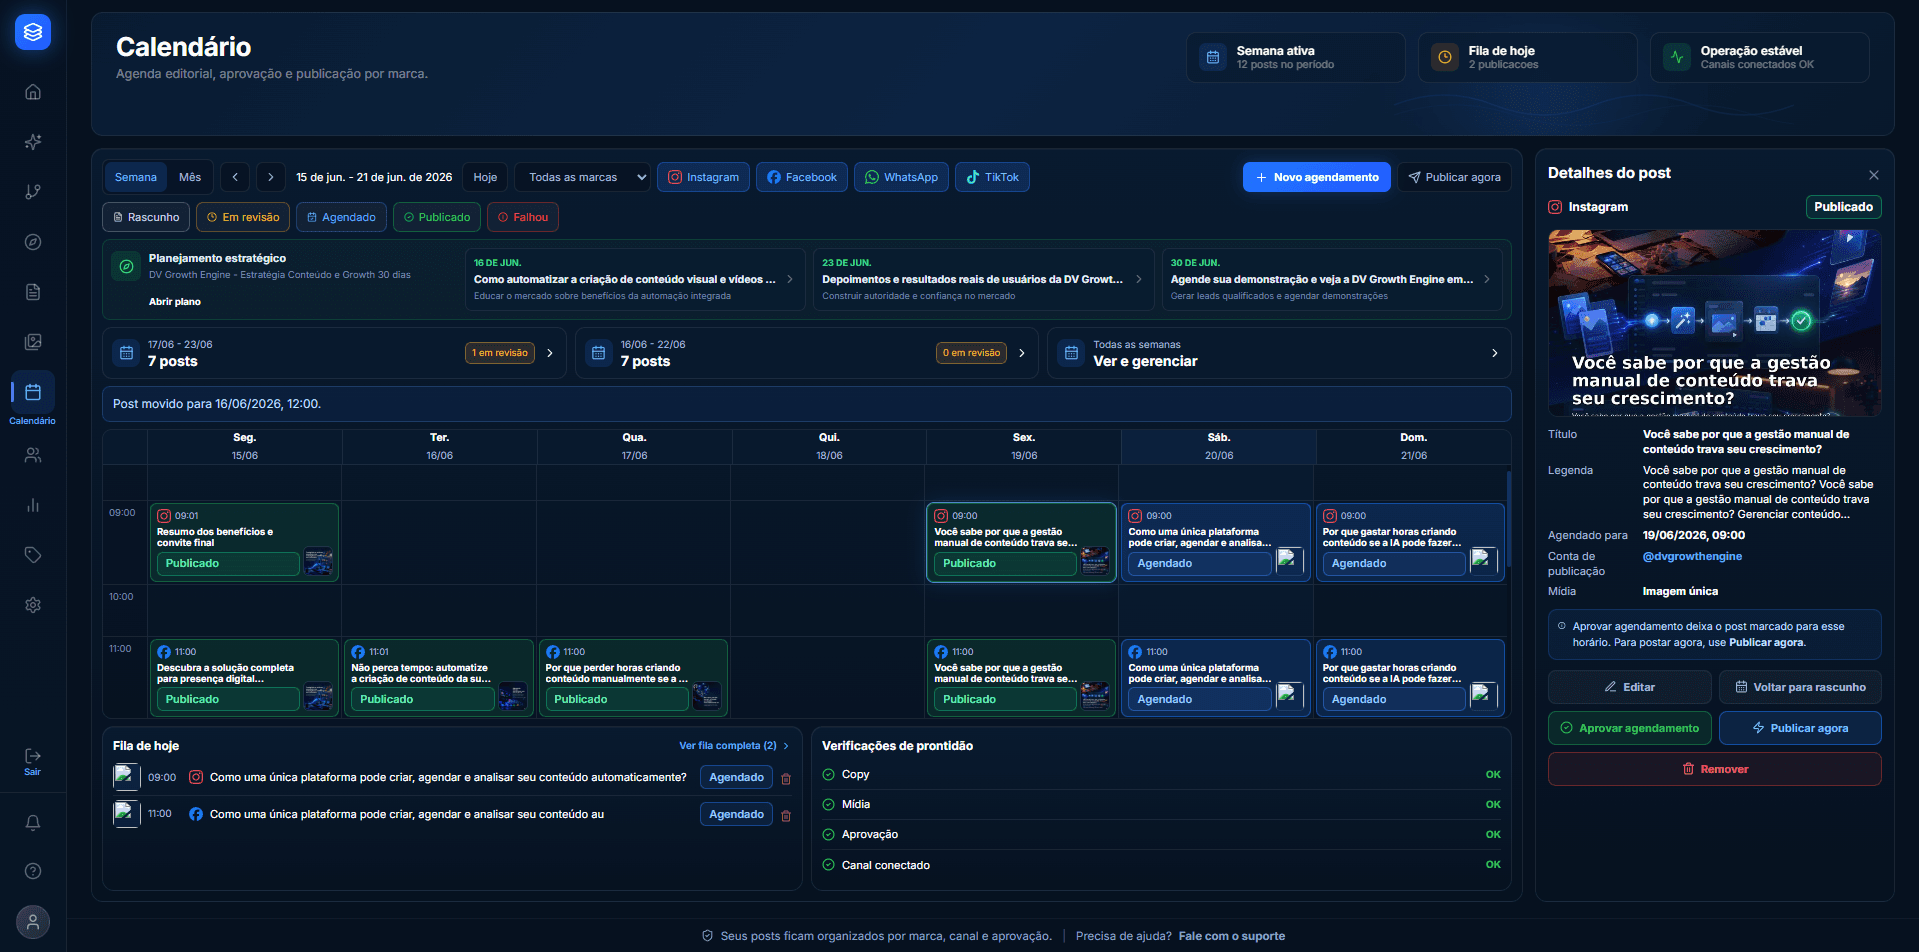The width and height of the screenshot is (1919, 952).
Task: Select Monday 09:01 Resumo dos benefícios post
Action: [244, 542]
